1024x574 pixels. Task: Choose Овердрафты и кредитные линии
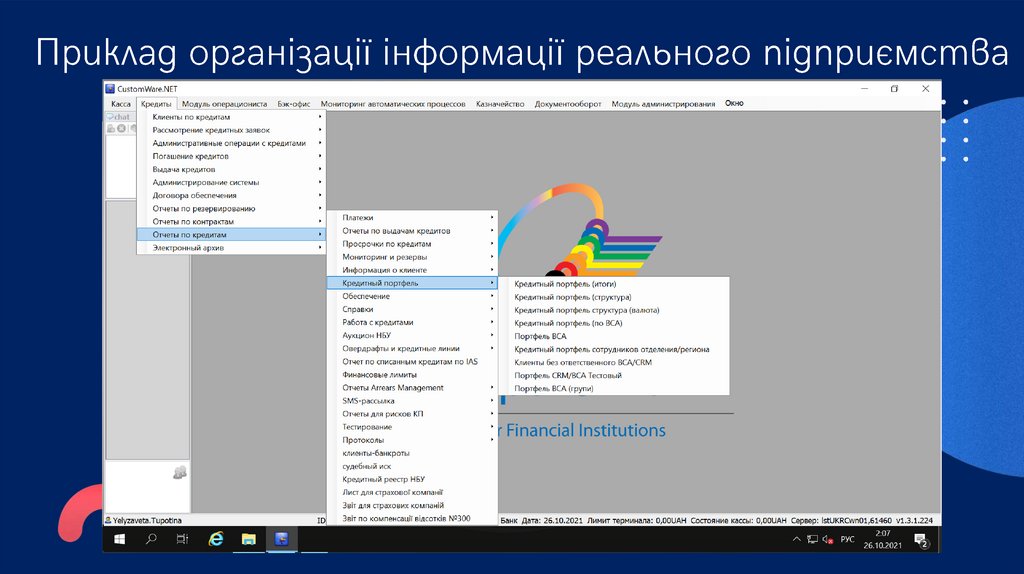tap(412, 348)
